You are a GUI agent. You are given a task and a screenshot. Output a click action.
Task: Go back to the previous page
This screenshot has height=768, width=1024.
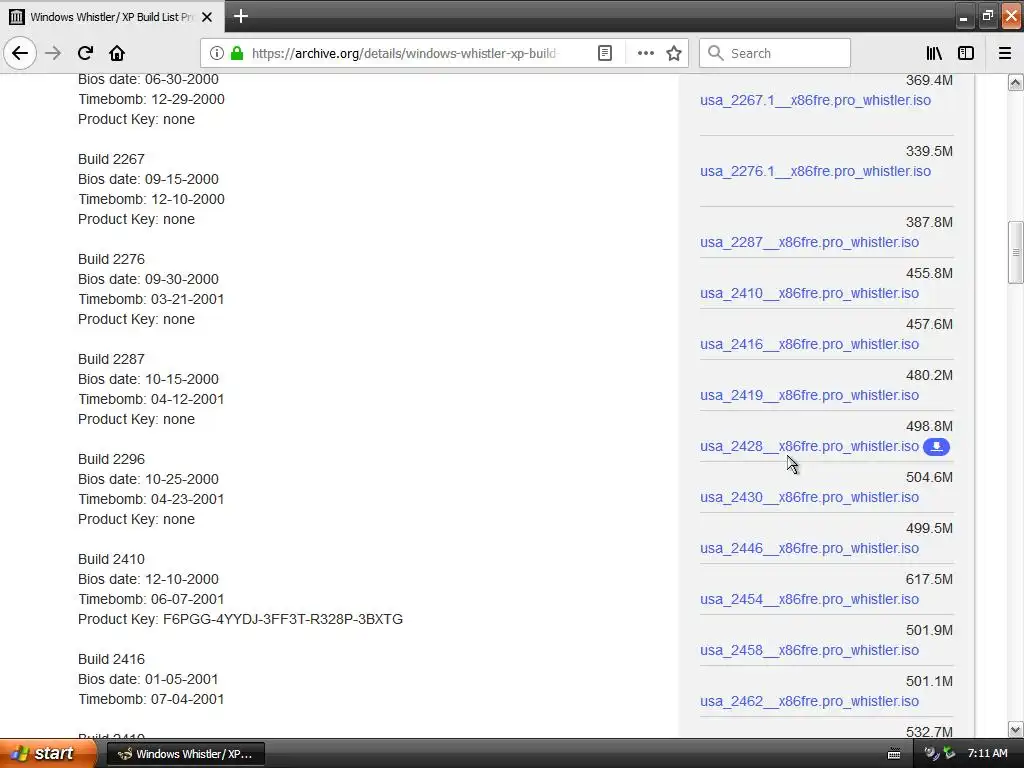coord(20,53)
